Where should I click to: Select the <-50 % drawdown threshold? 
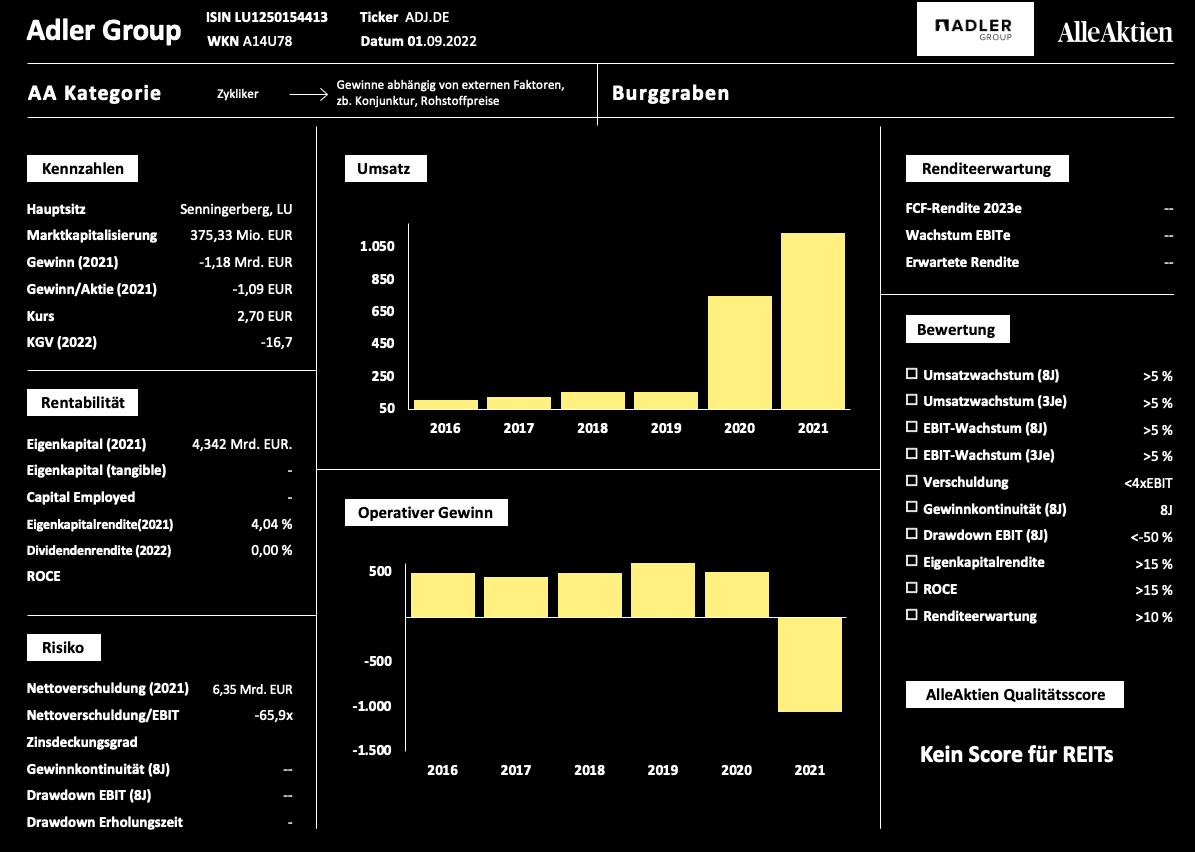[x=1152, y=537]
